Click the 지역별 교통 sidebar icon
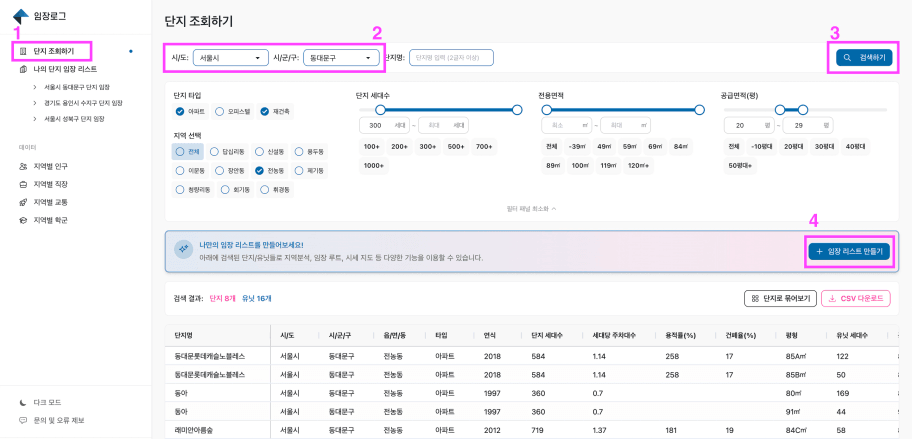The image size is (912, 439). pyautogui.click(x=23, y=202)
